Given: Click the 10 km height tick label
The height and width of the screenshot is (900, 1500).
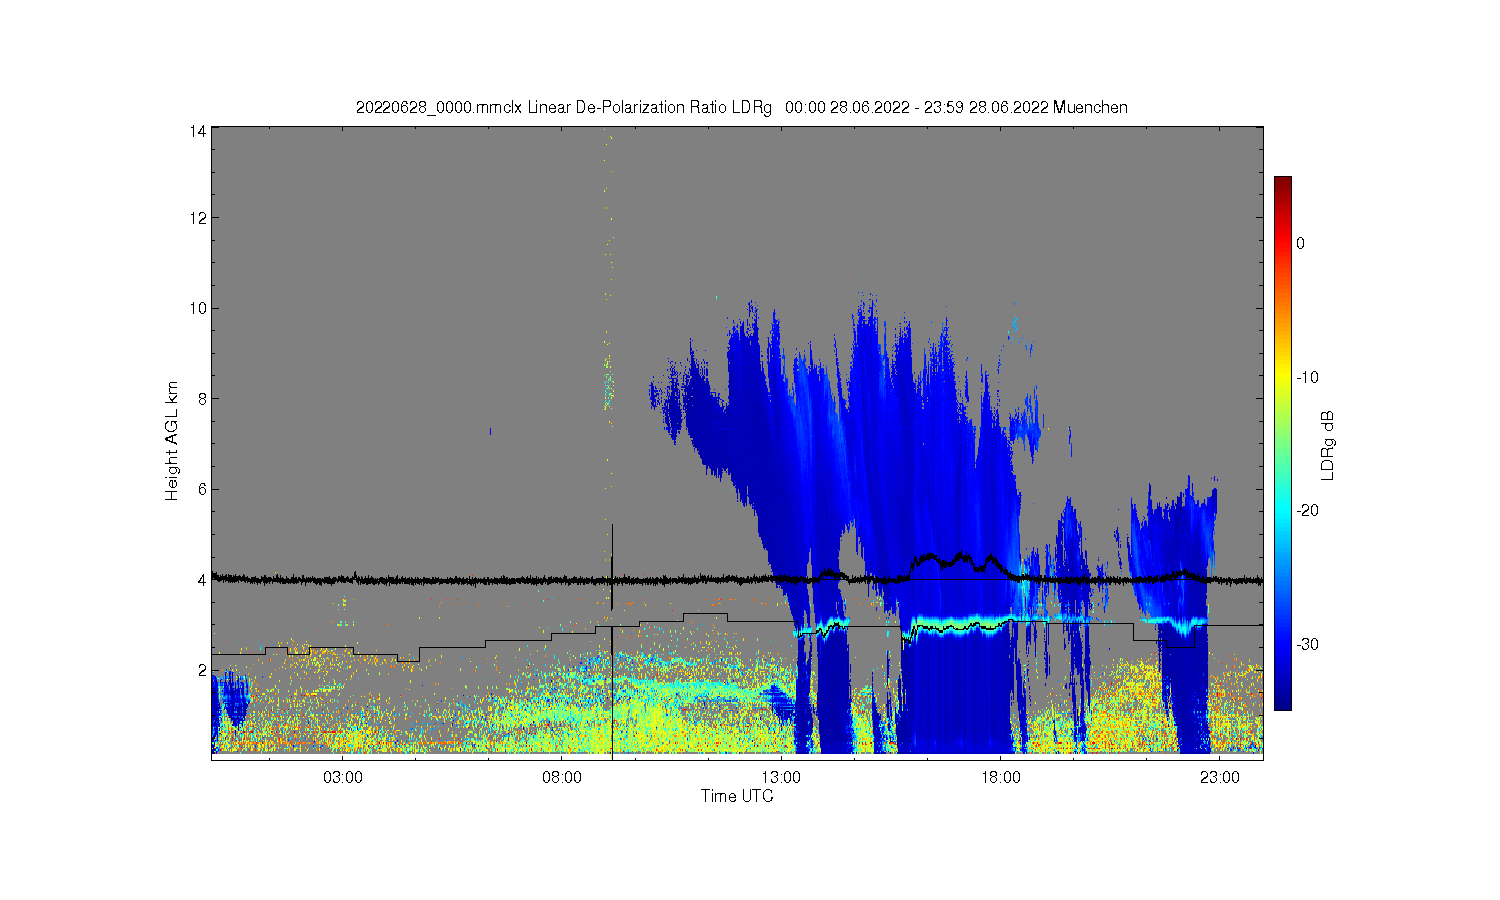Looking at the screenshot, I should (x=199, y=308).
